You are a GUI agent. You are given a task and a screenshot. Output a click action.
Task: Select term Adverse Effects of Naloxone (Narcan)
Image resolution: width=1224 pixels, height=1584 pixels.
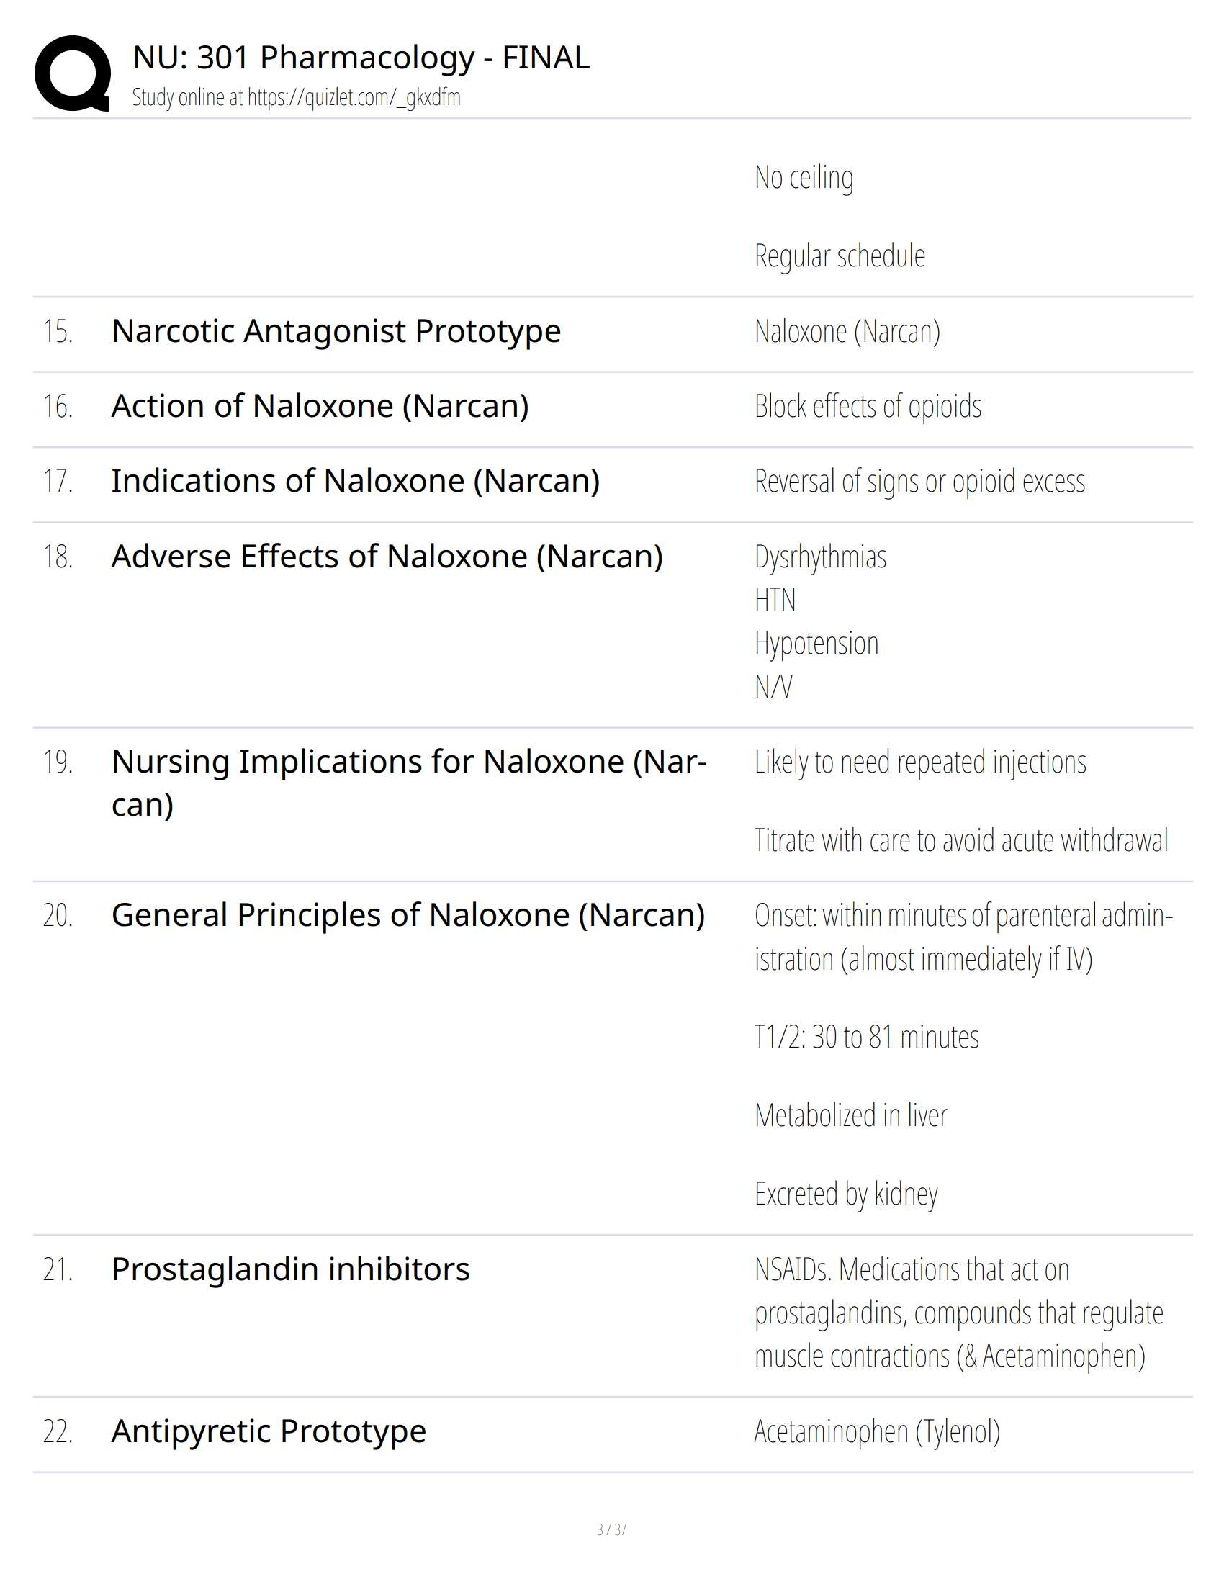(387, 556)
